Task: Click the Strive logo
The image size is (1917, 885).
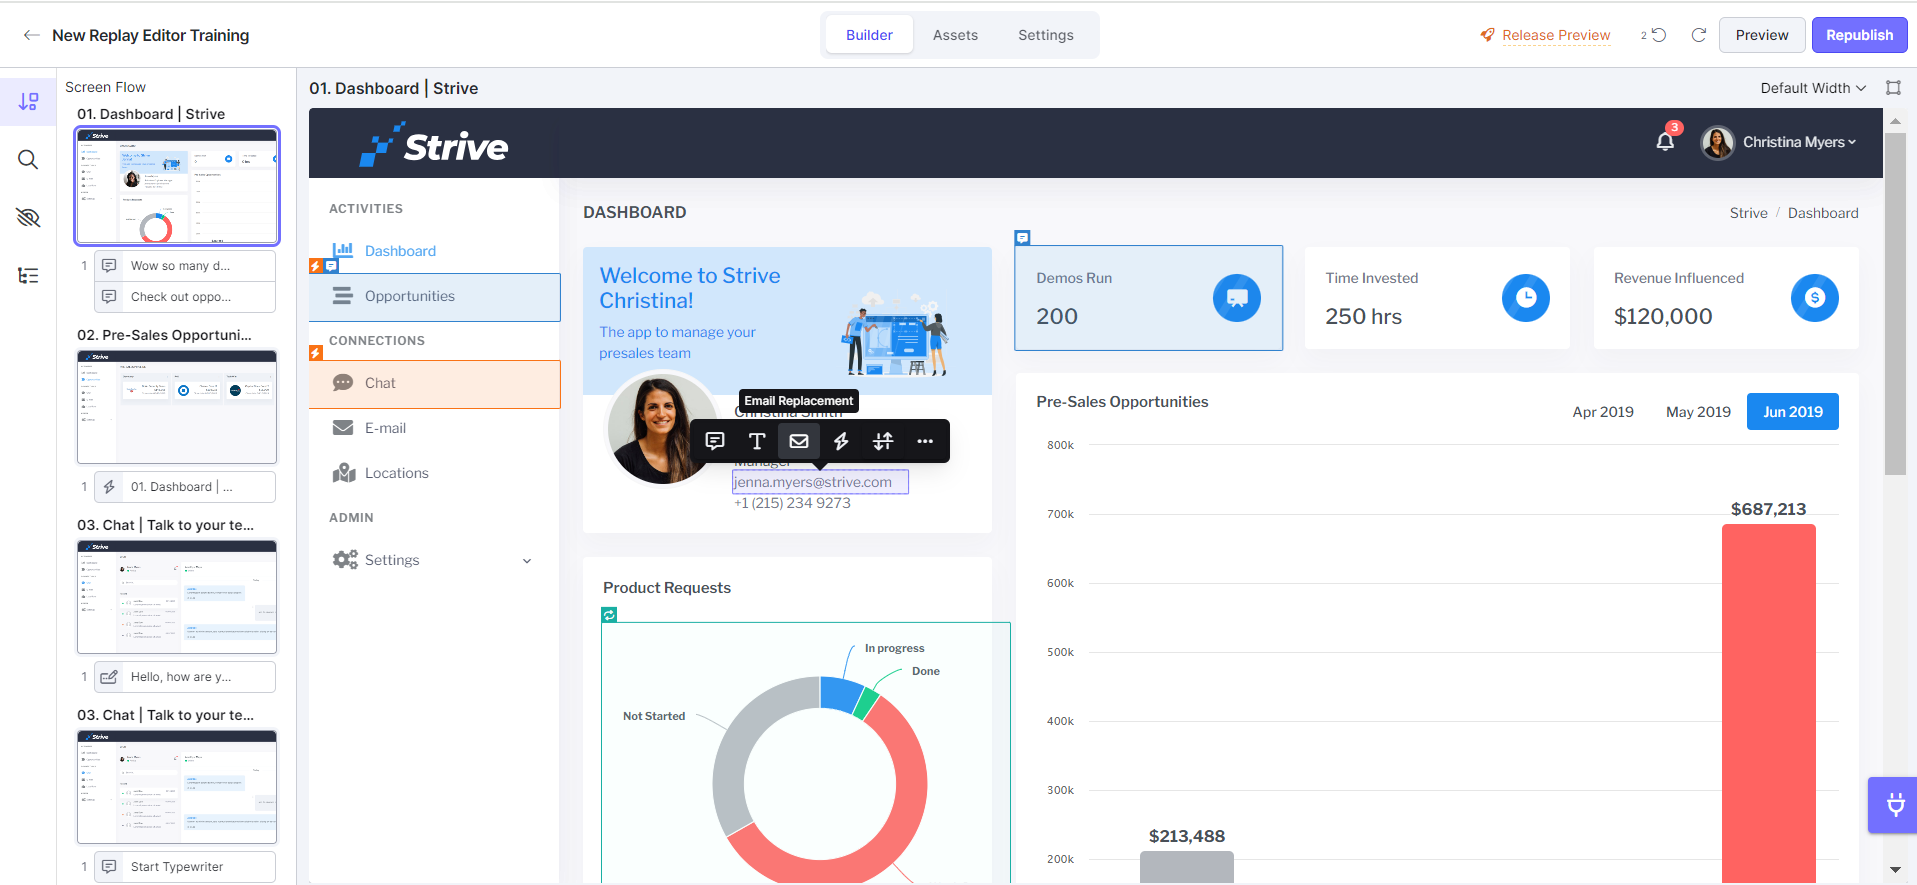Action: pos(434,145)
